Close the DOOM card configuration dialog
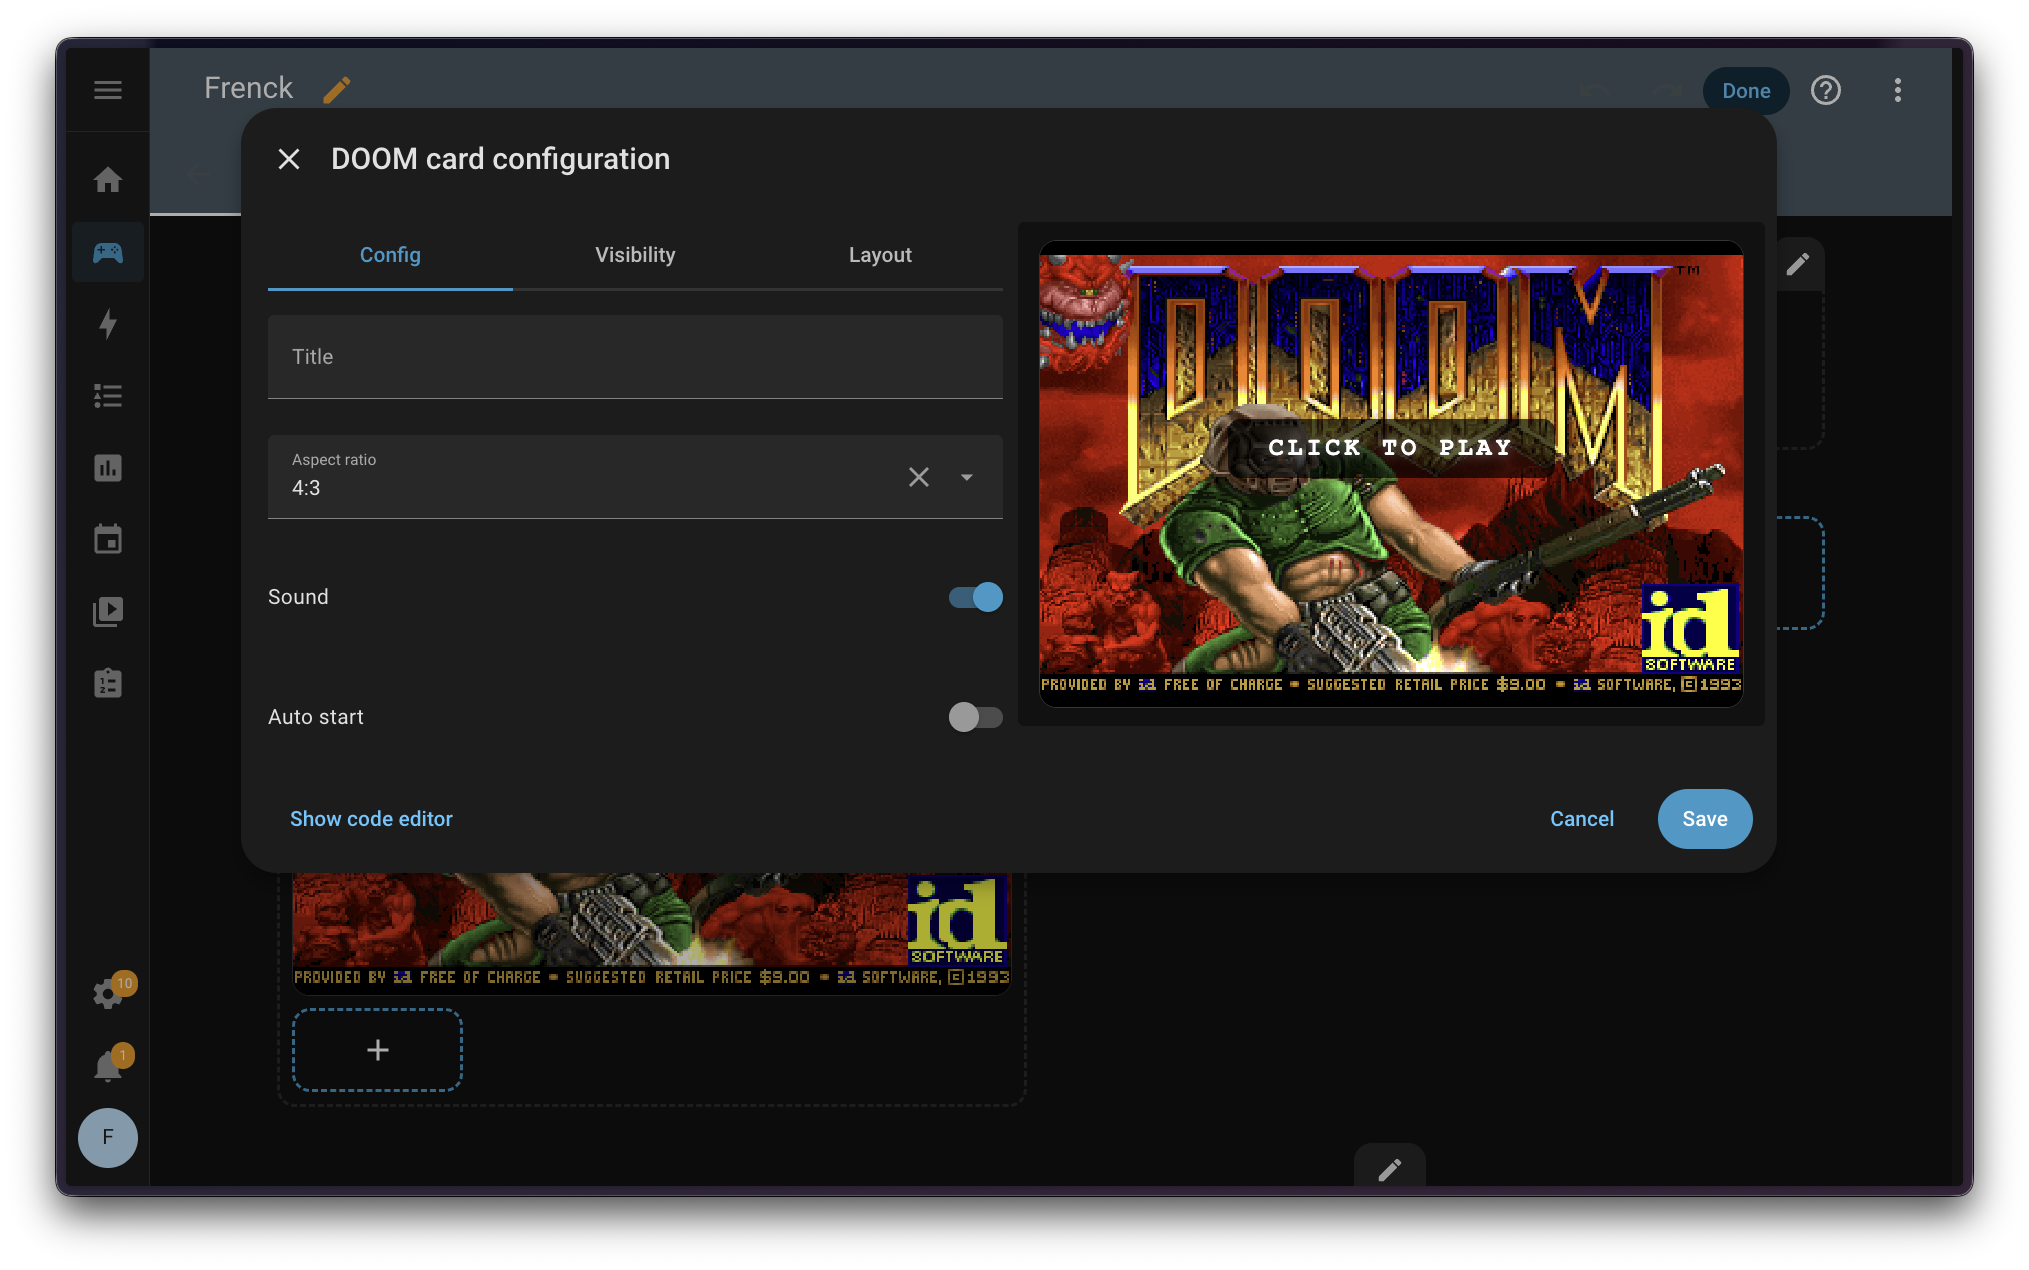 [289, 159]
